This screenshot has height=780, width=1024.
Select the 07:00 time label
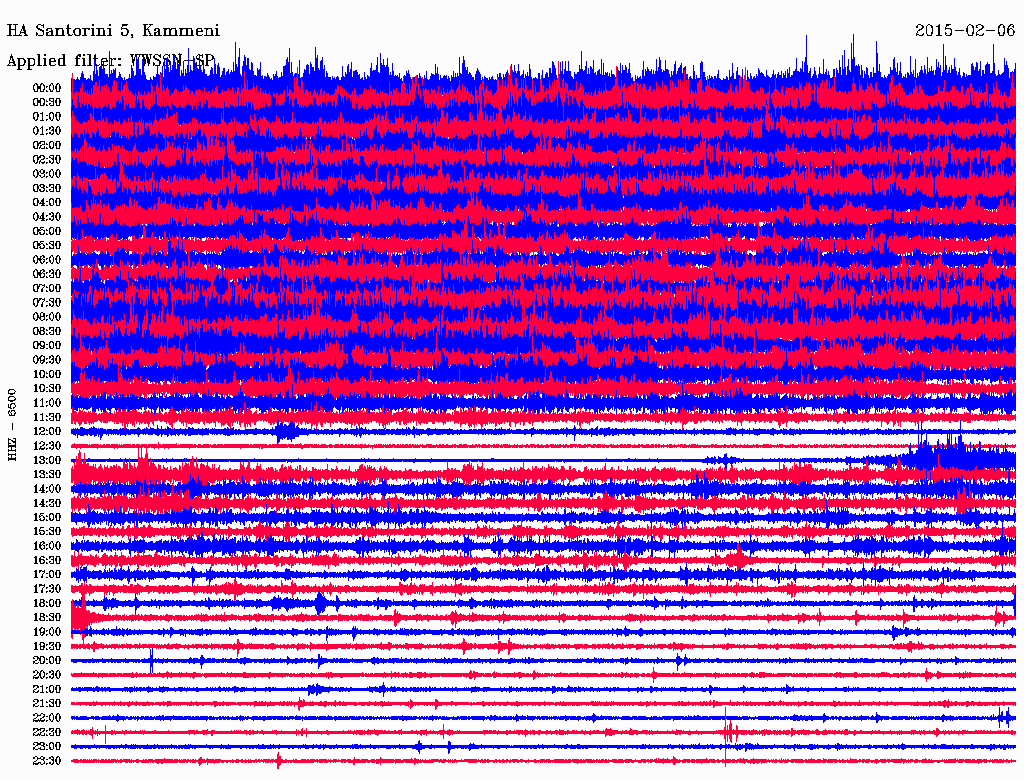pos(47,289)
